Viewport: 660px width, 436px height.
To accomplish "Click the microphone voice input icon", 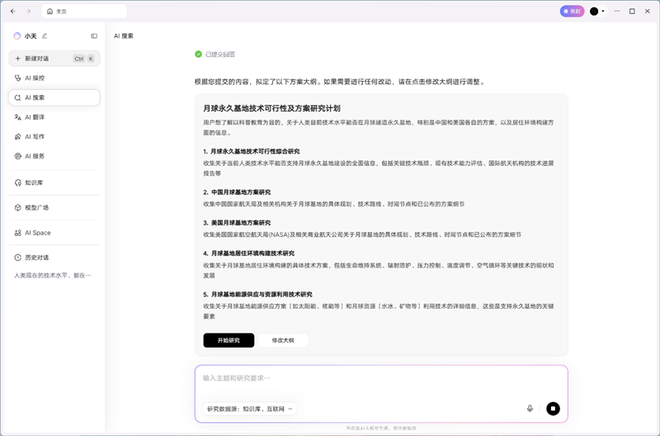I will point(529,408).
